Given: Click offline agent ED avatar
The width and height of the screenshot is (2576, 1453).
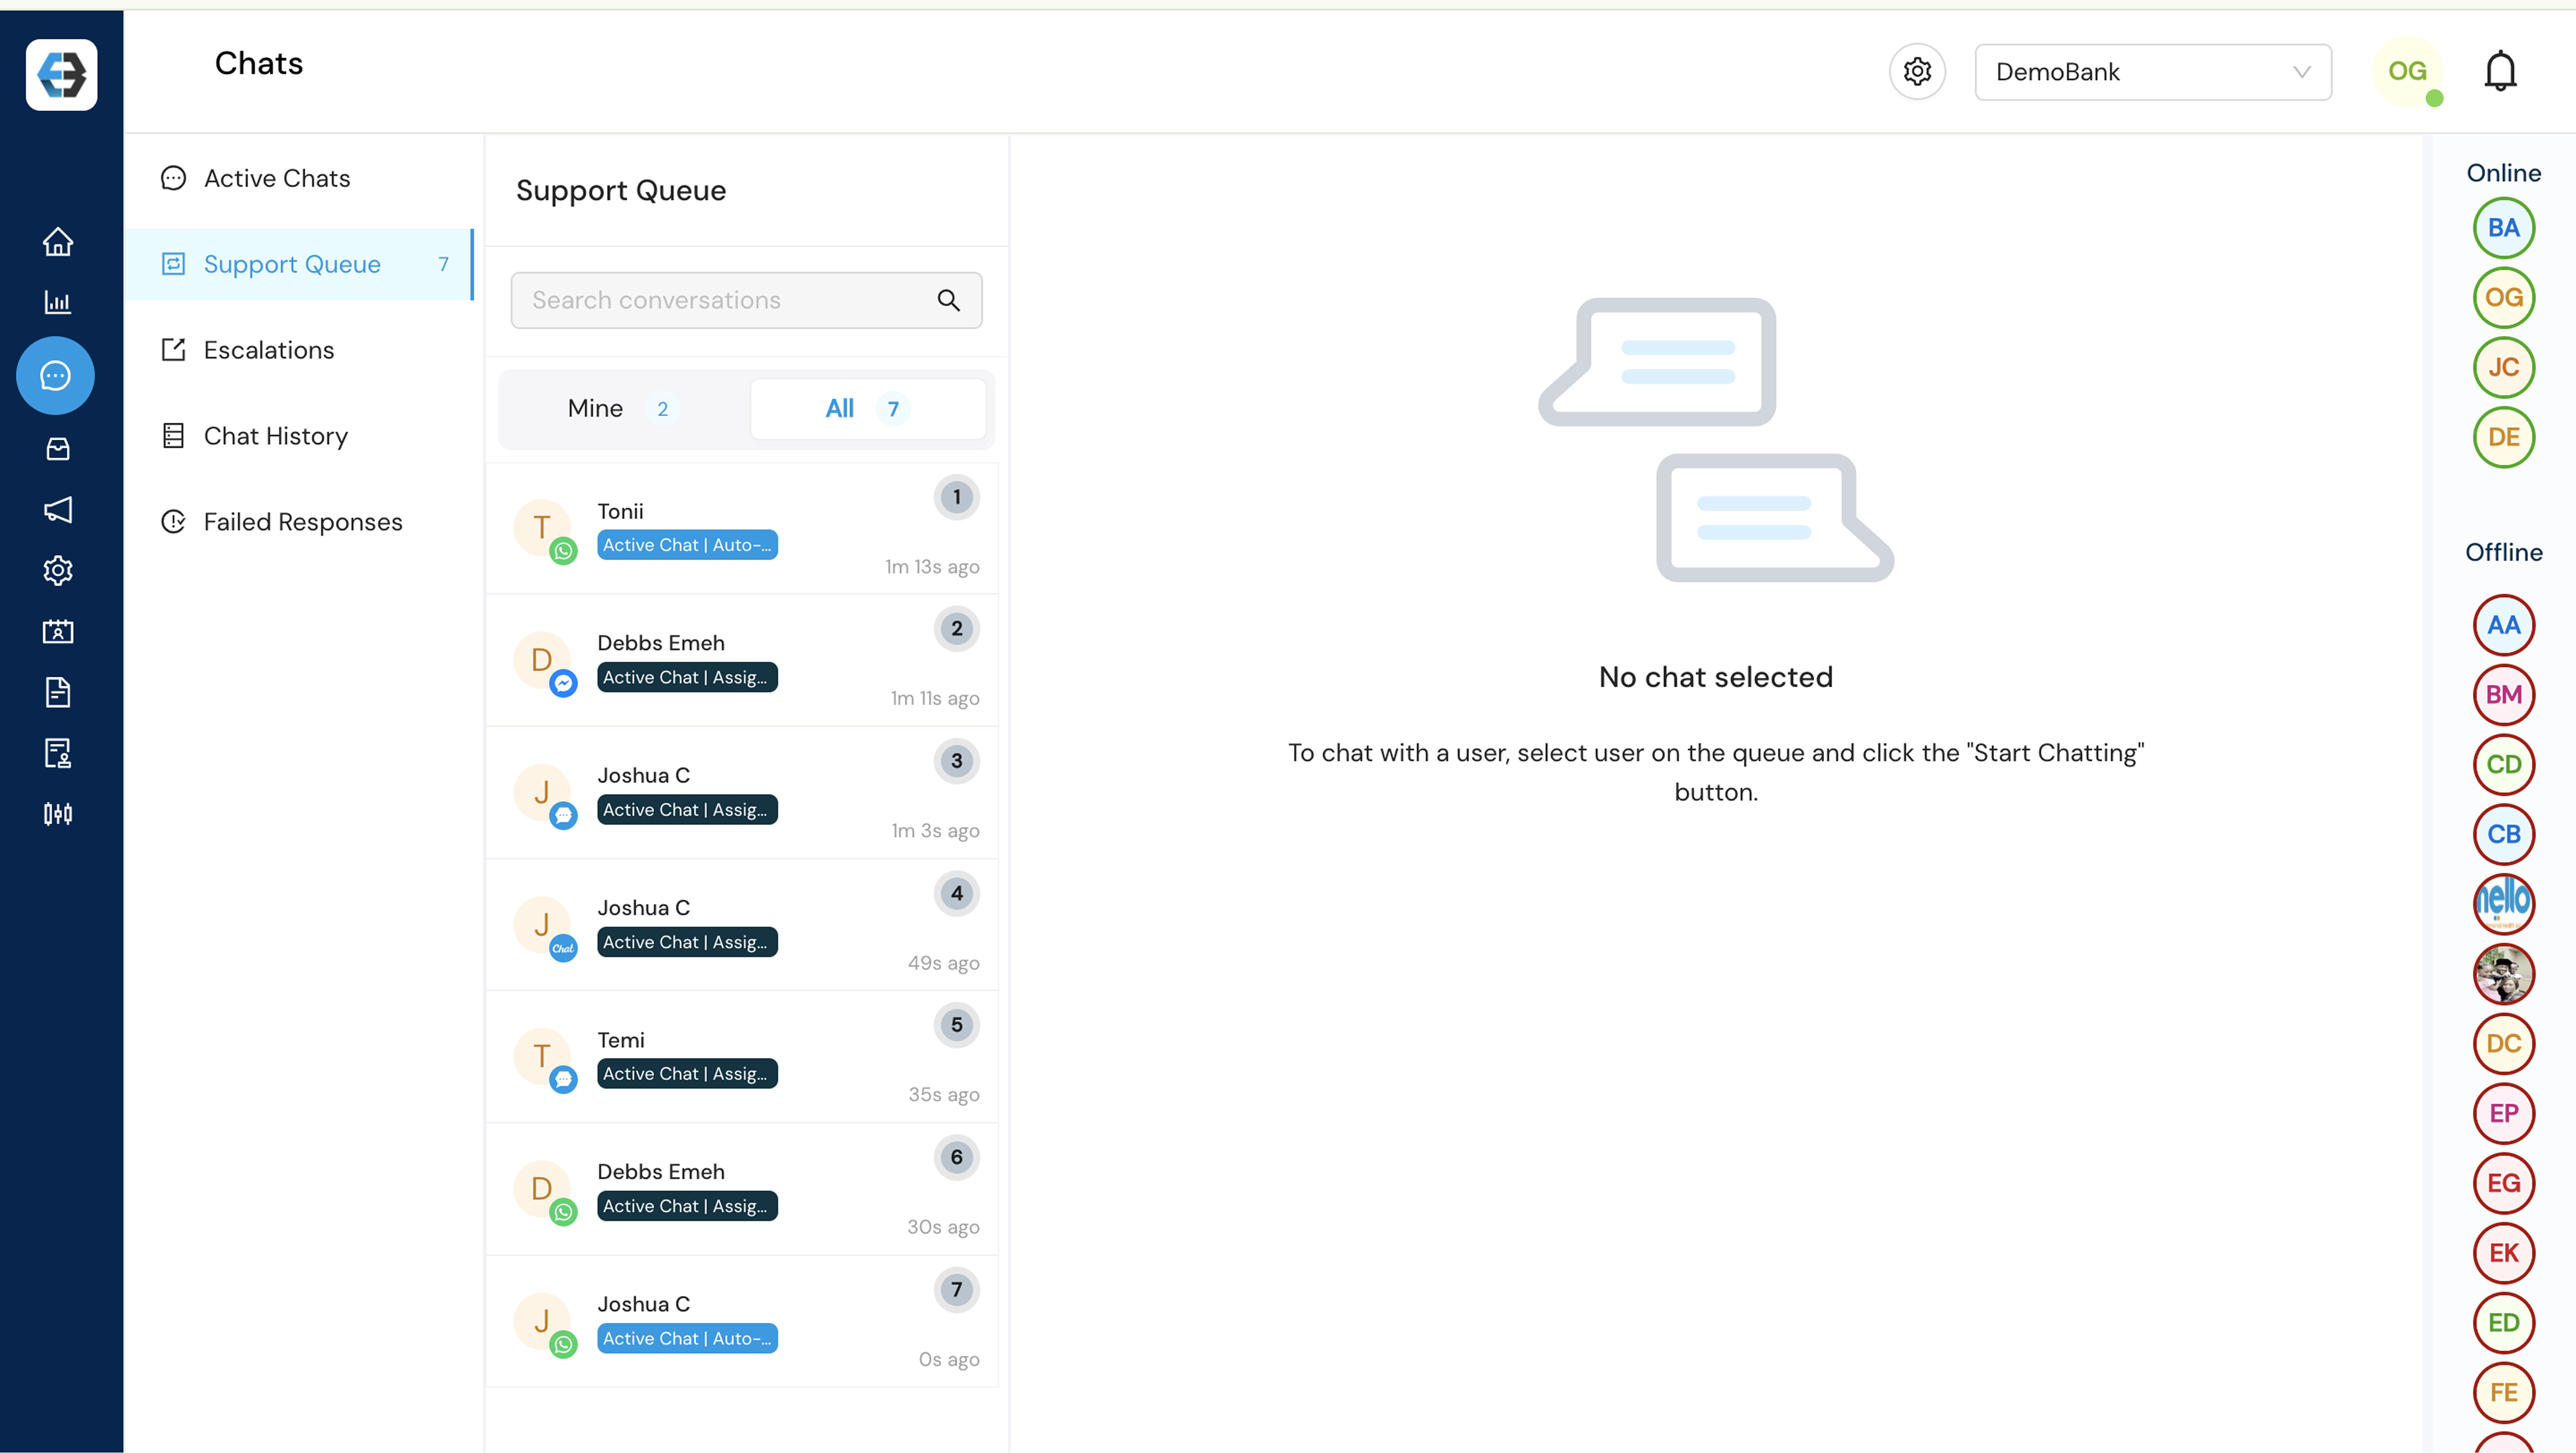Looking at the screenshot, I should coord(2503,1323).
